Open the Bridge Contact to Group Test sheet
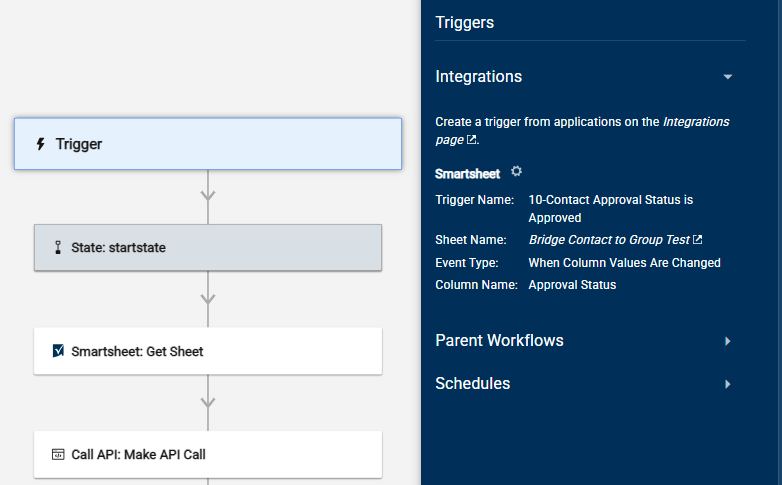Screen dimensions: 782x485 click(x=609, y=240)
